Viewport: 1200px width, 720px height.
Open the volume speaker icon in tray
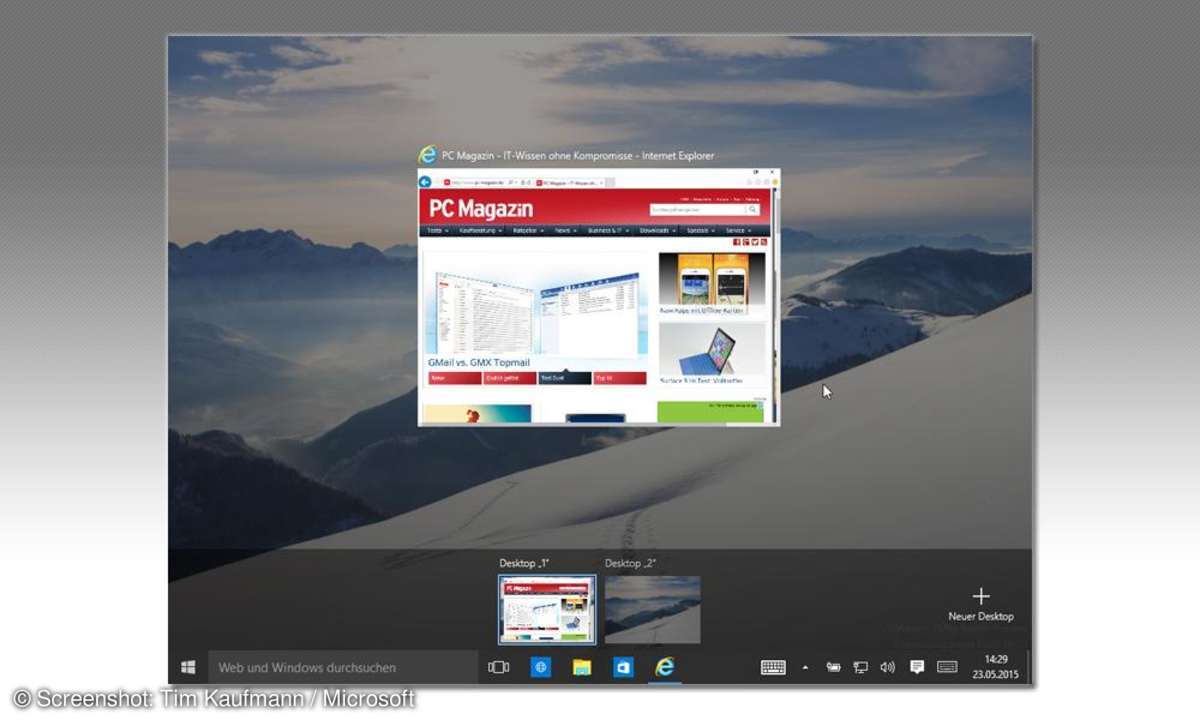[887, 667]
